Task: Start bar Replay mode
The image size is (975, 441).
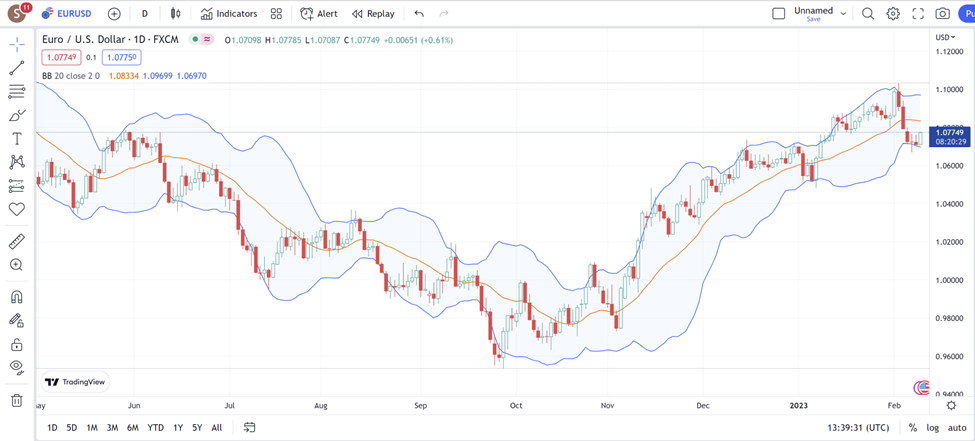Action: pos(373,13)
